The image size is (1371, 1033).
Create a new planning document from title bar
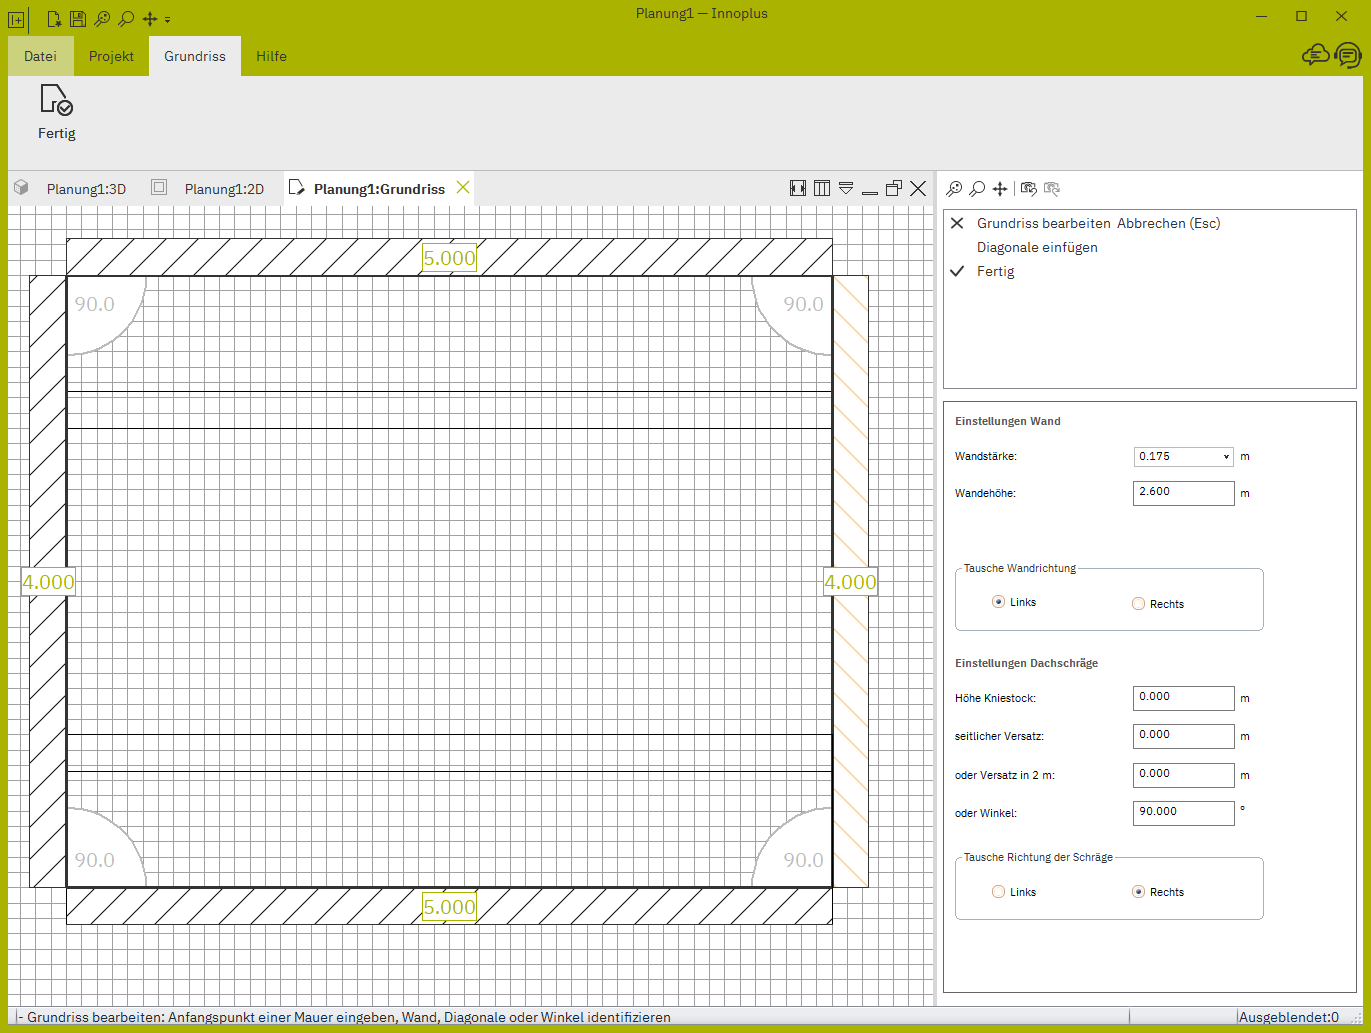coord(54,18)
